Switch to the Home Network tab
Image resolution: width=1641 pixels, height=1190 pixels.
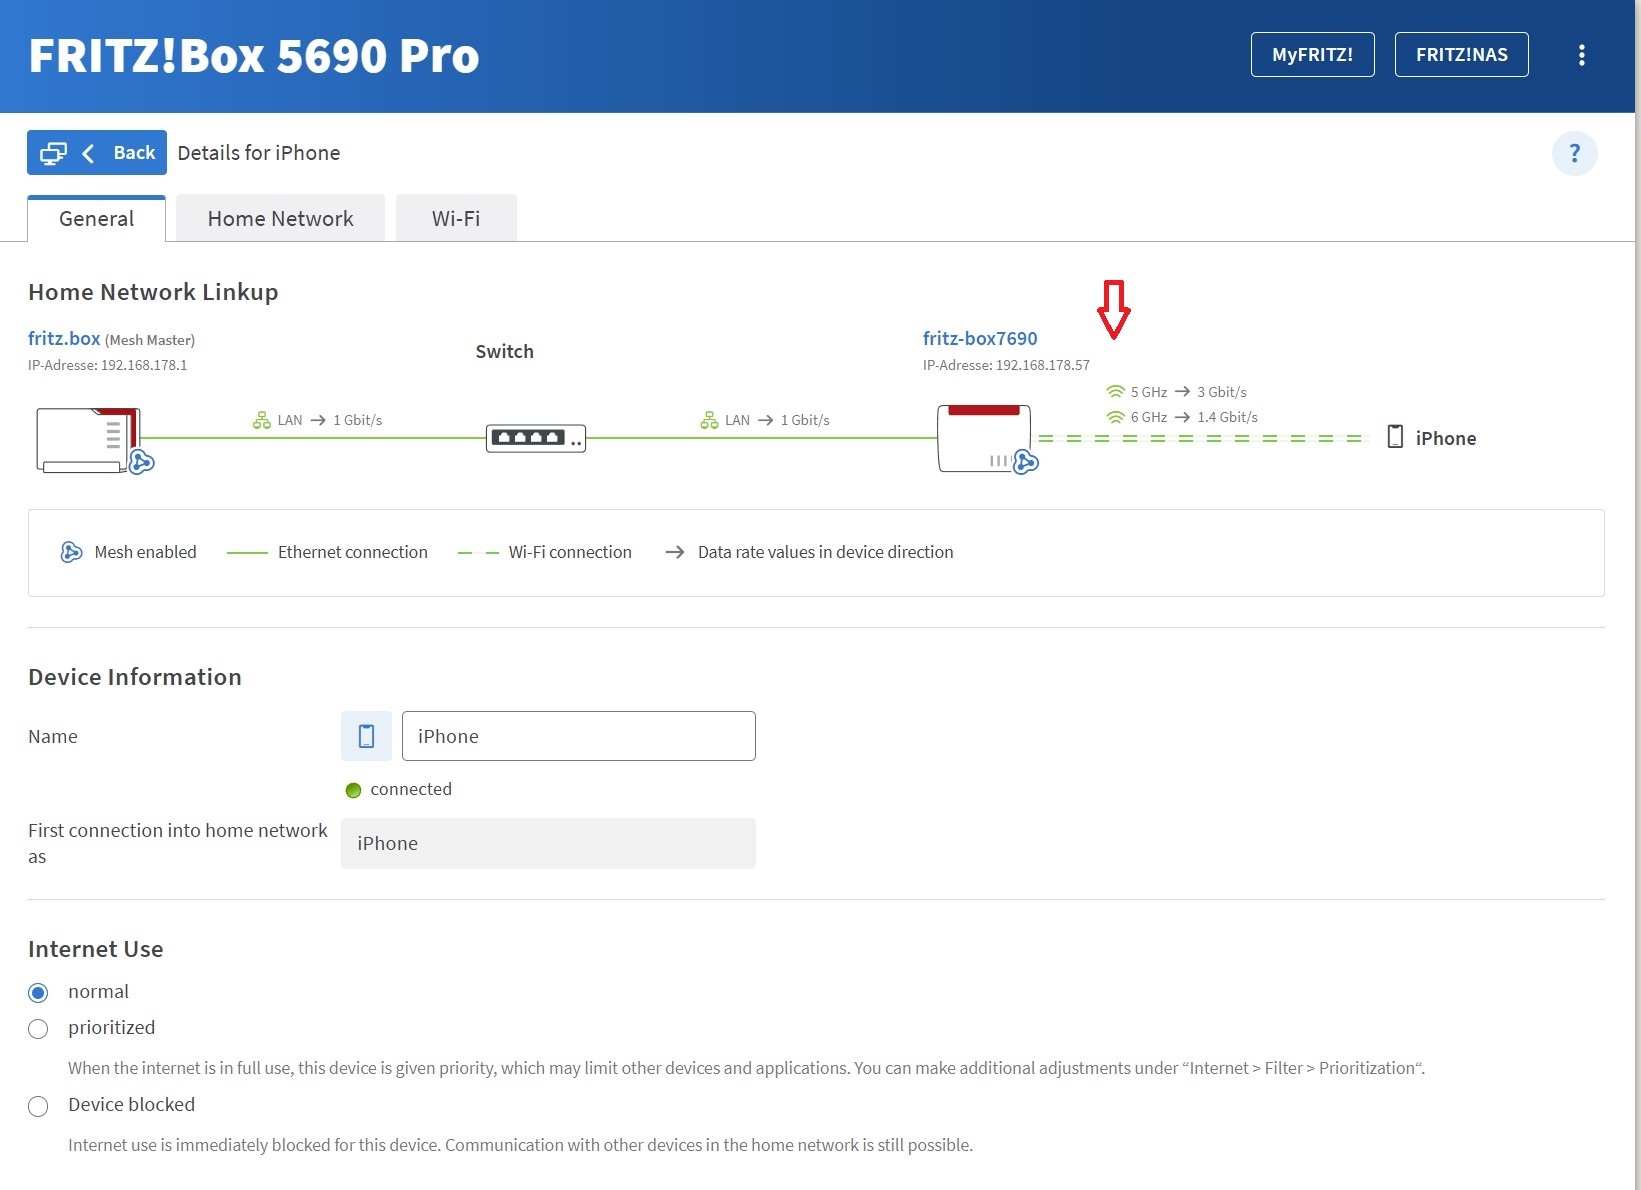280,218
